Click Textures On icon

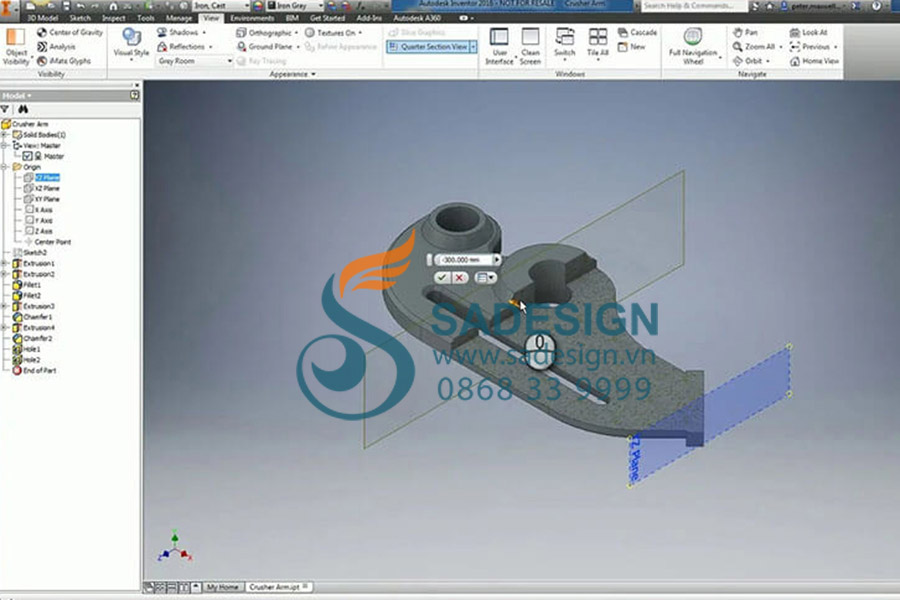(x=310, y=33)
